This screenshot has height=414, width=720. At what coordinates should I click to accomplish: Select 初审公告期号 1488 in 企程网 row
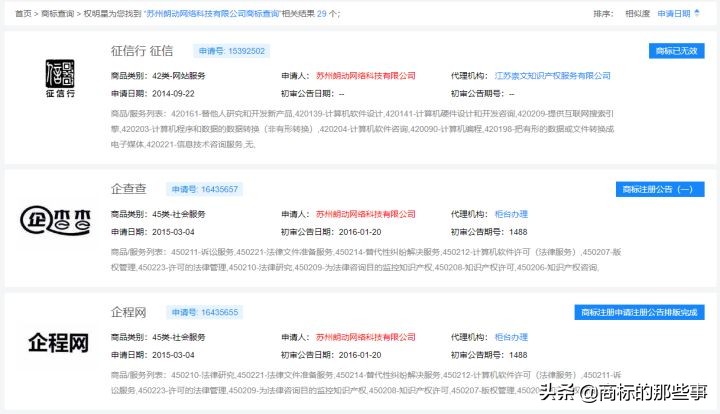(518, 355)
